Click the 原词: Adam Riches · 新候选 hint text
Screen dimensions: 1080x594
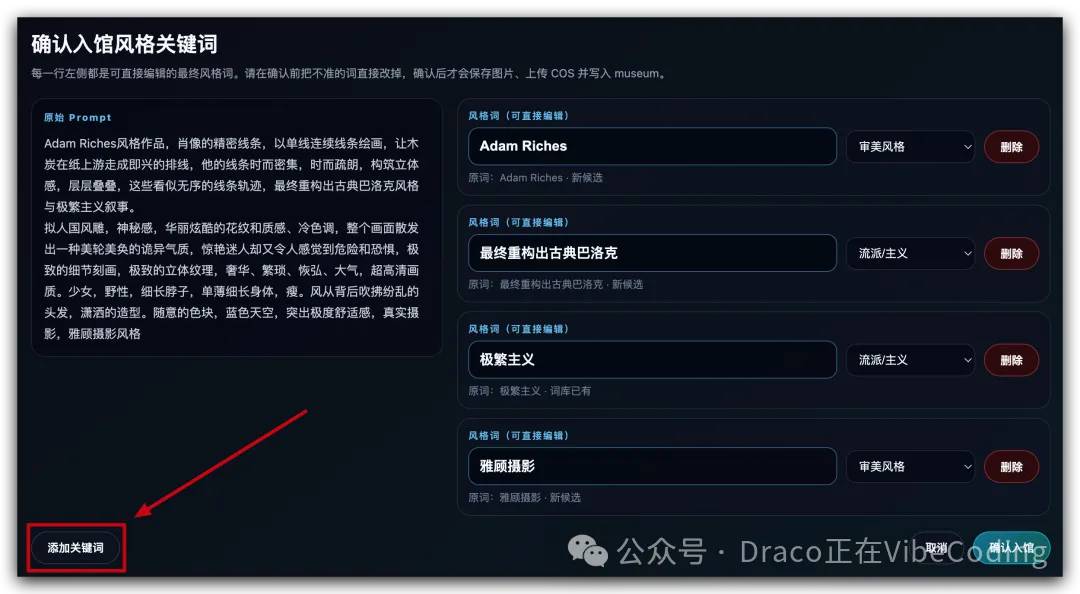coord(535,178)
